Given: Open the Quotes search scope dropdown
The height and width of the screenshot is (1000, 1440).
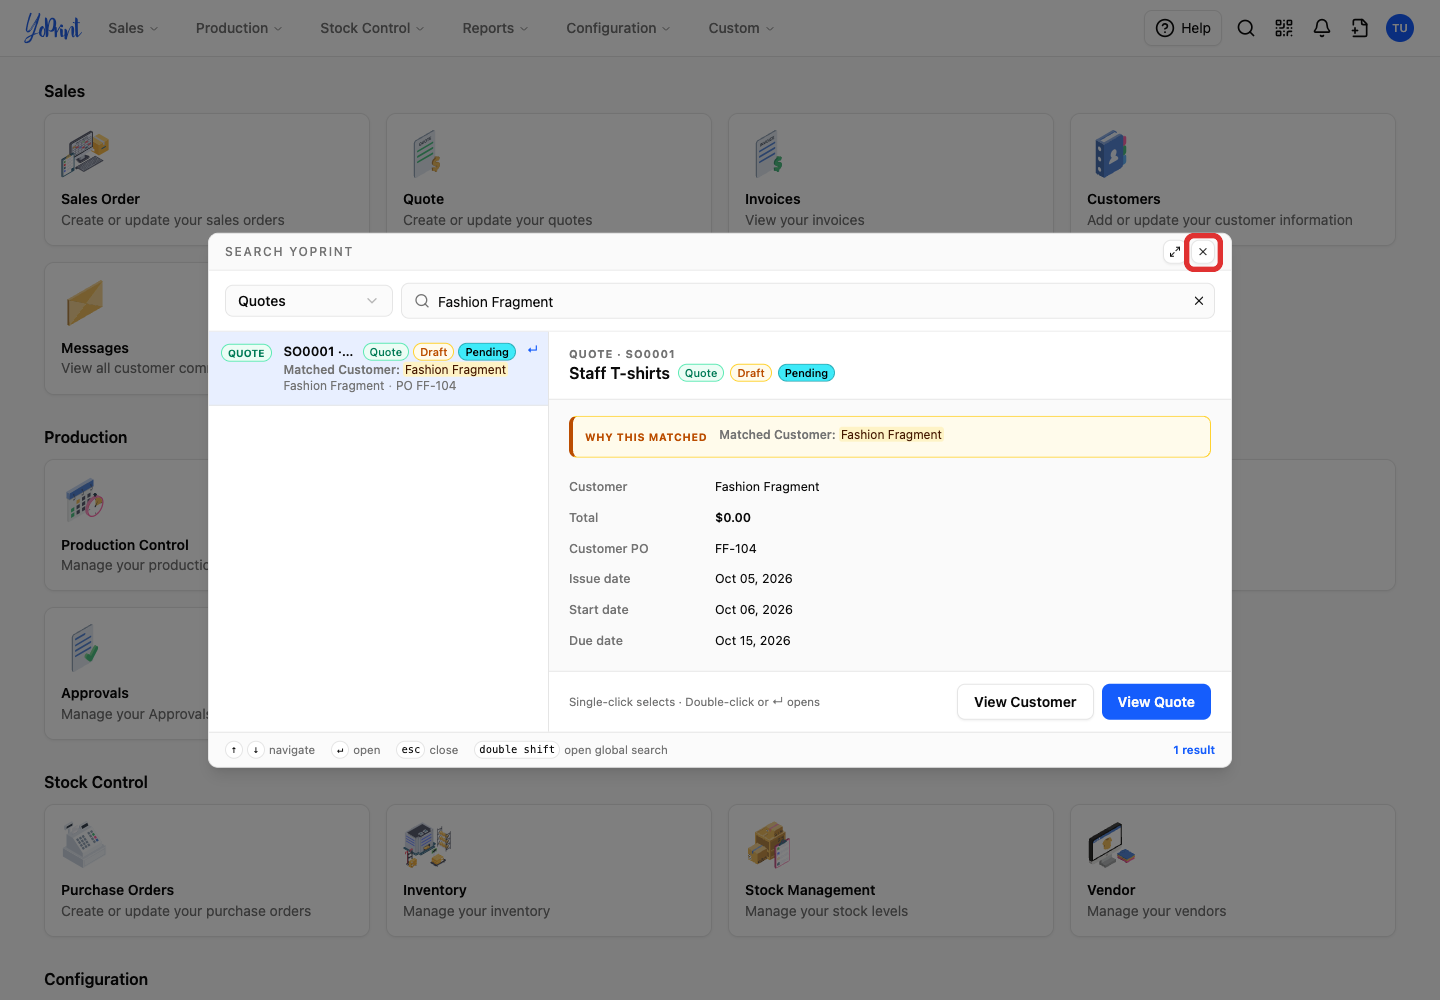Looking at the screenshot, I should coord(308,301).
